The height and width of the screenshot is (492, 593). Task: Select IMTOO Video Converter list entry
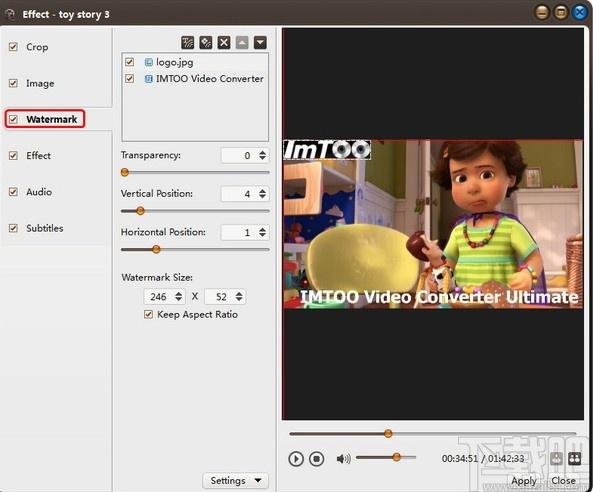210,79
